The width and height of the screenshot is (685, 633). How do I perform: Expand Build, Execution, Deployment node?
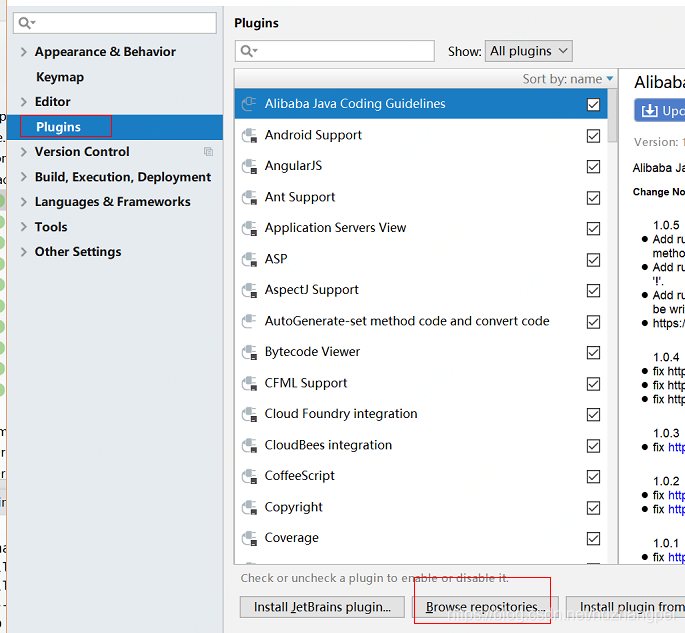24,177
